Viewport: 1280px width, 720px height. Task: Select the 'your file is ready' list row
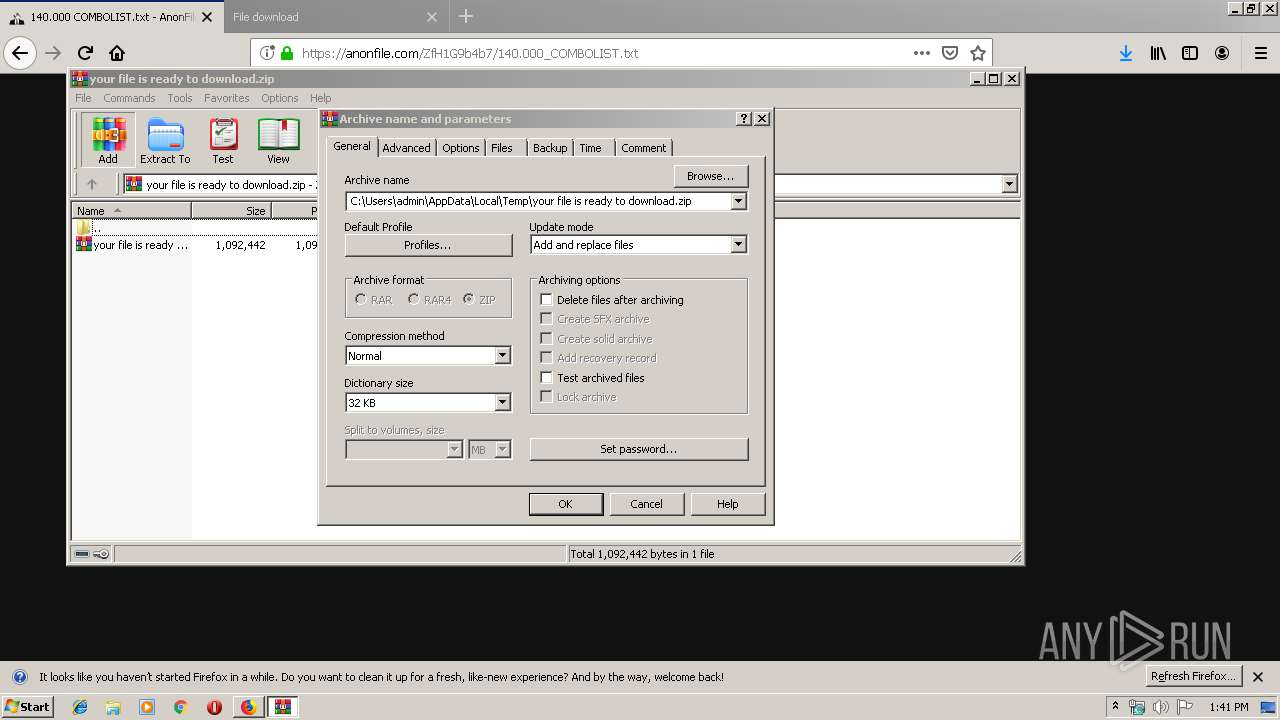click(x=195, y=245)
